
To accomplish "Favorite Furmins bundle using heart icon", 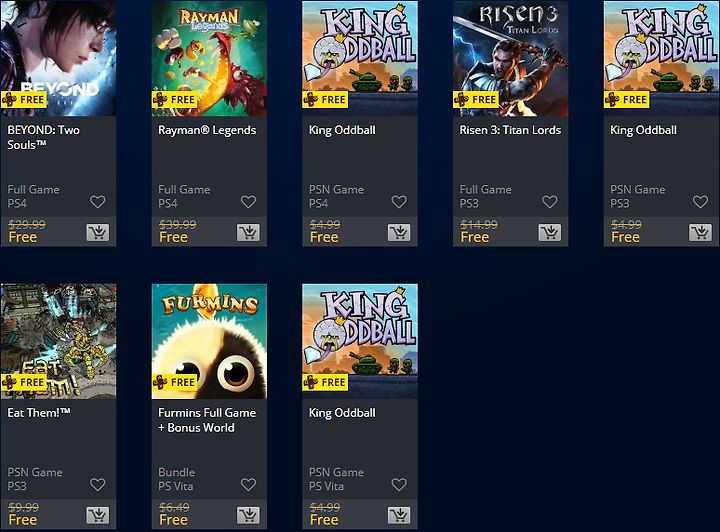I will (248, 484).
